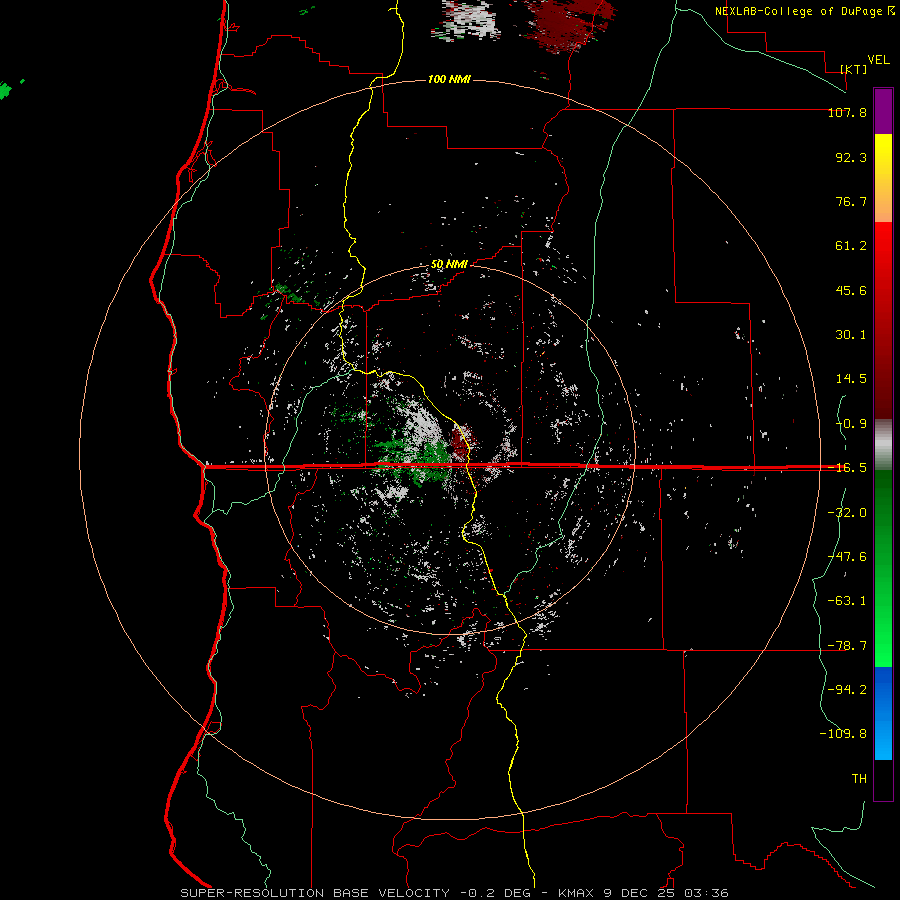Click the [KT] units label
The image size is (900, 900).
click(x=854, y=69)
